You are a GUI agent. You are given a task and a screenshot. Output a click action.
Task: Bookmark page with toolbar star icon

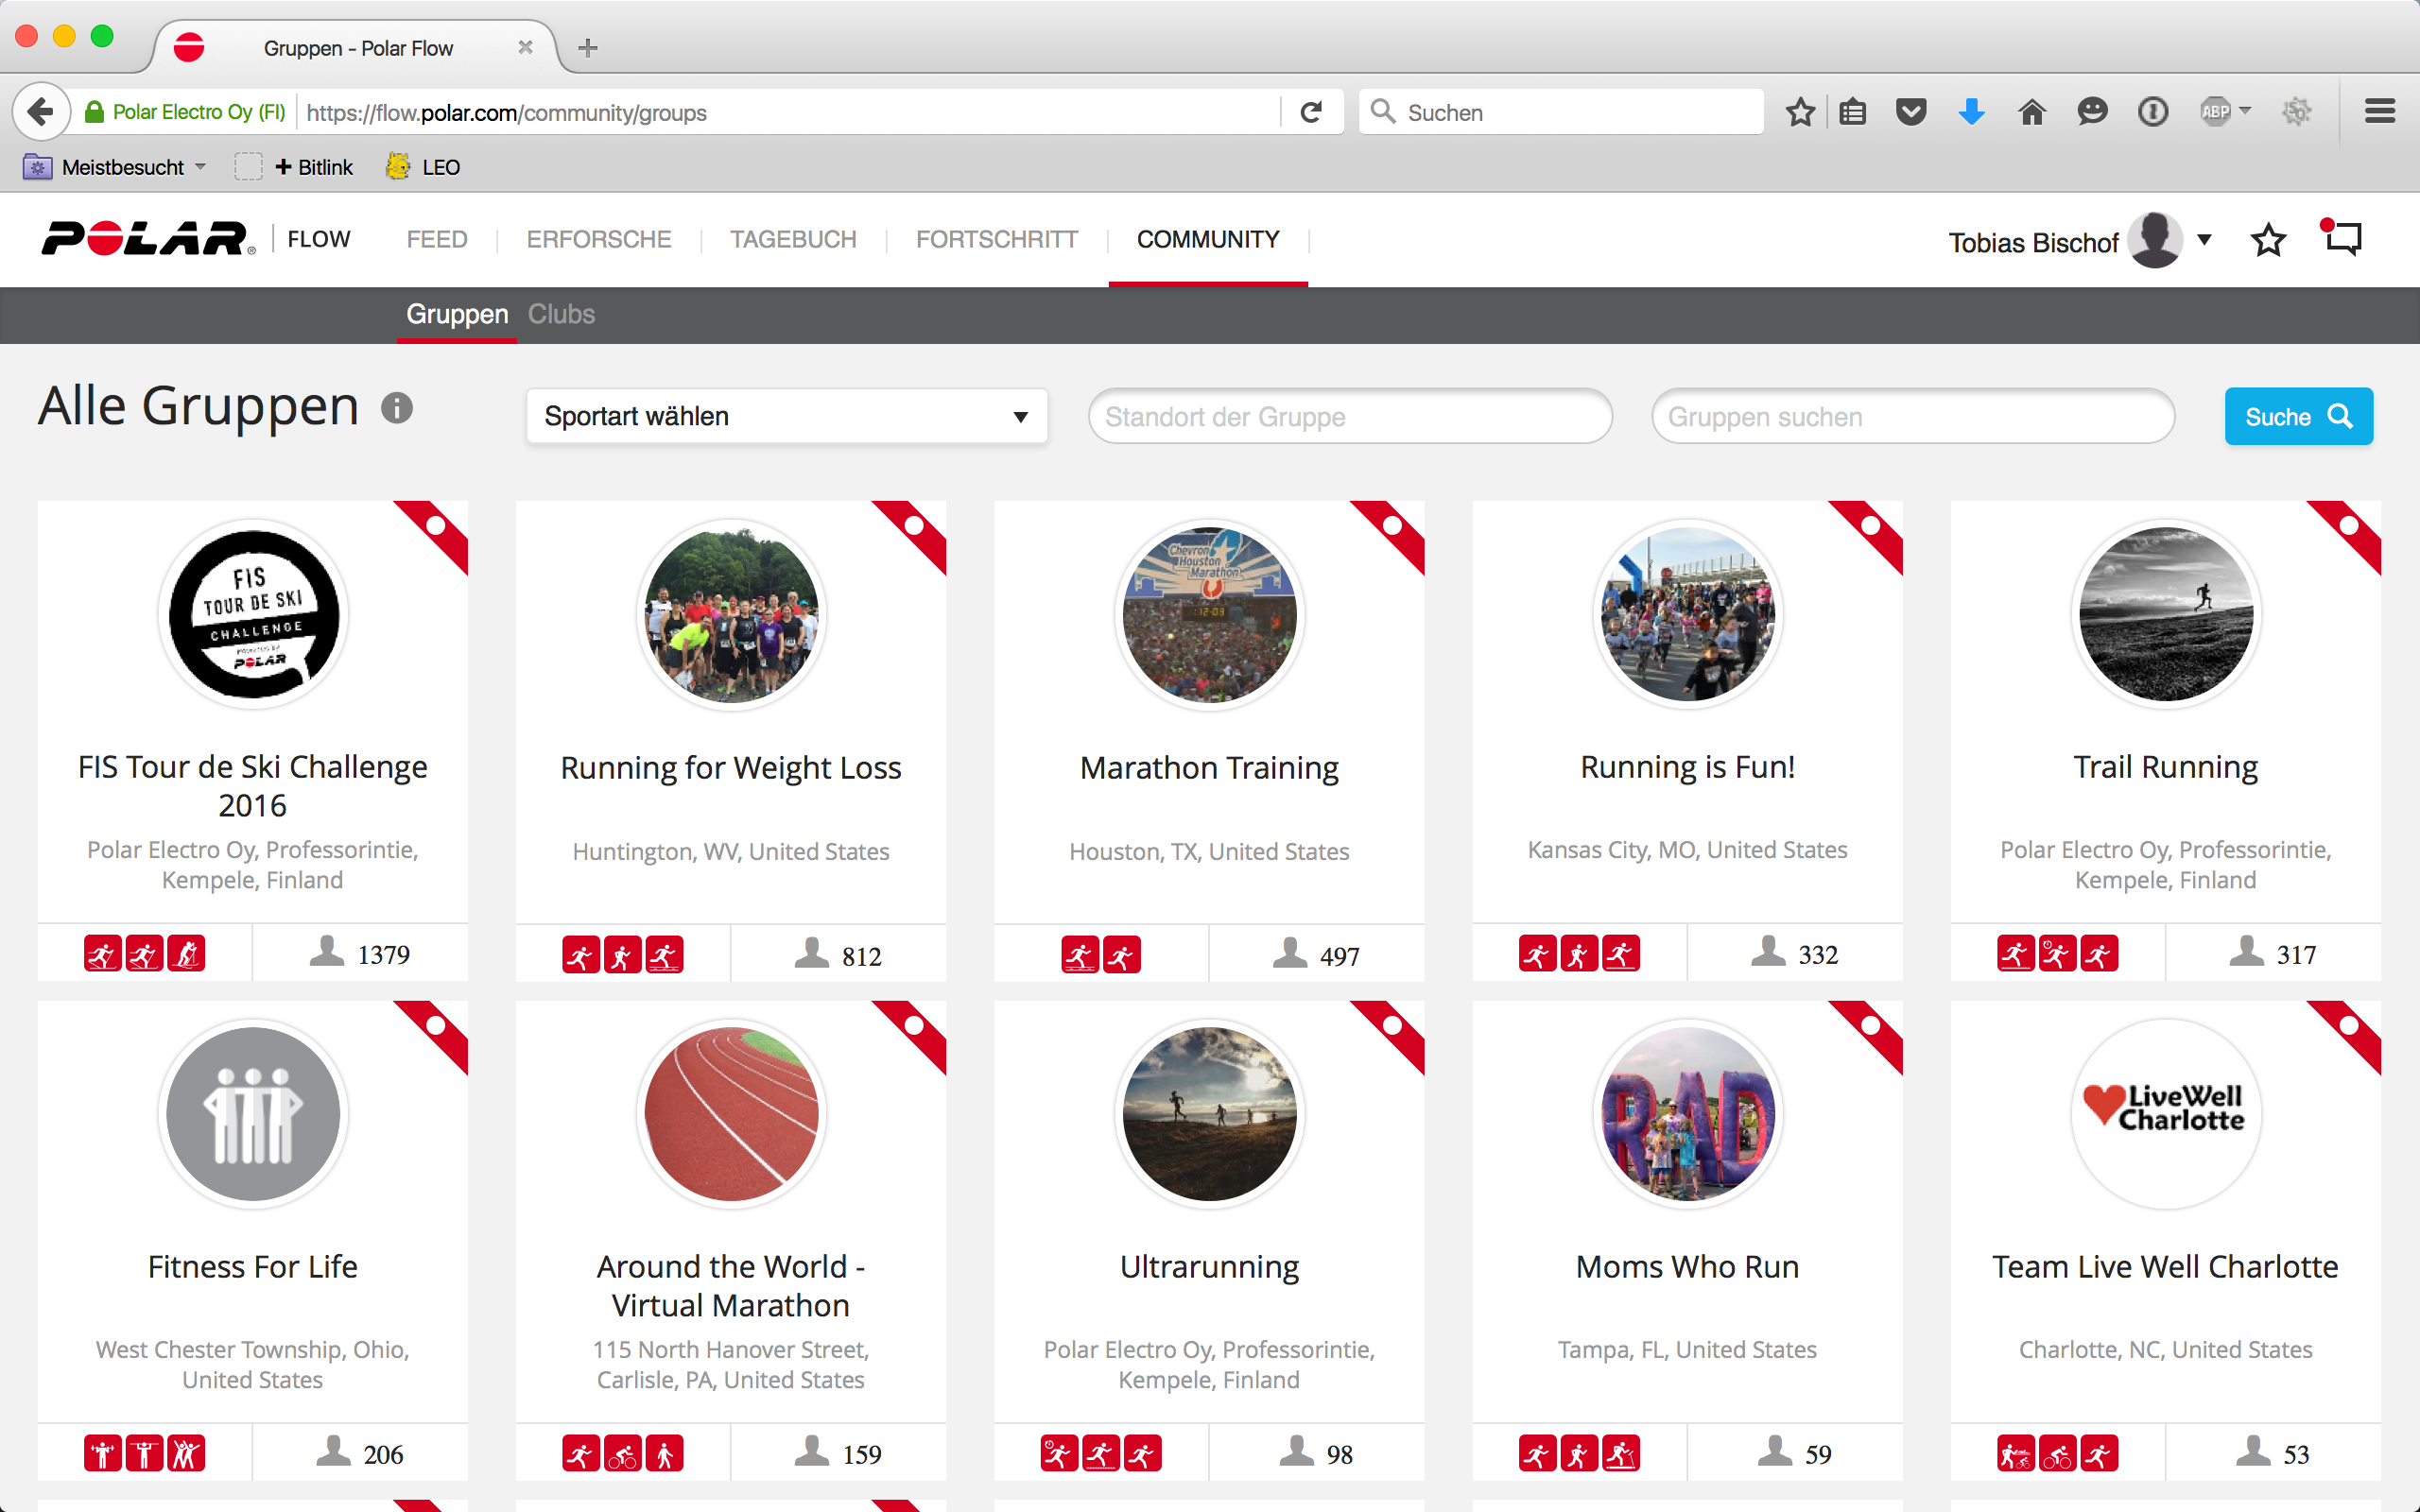(1800, 112)
